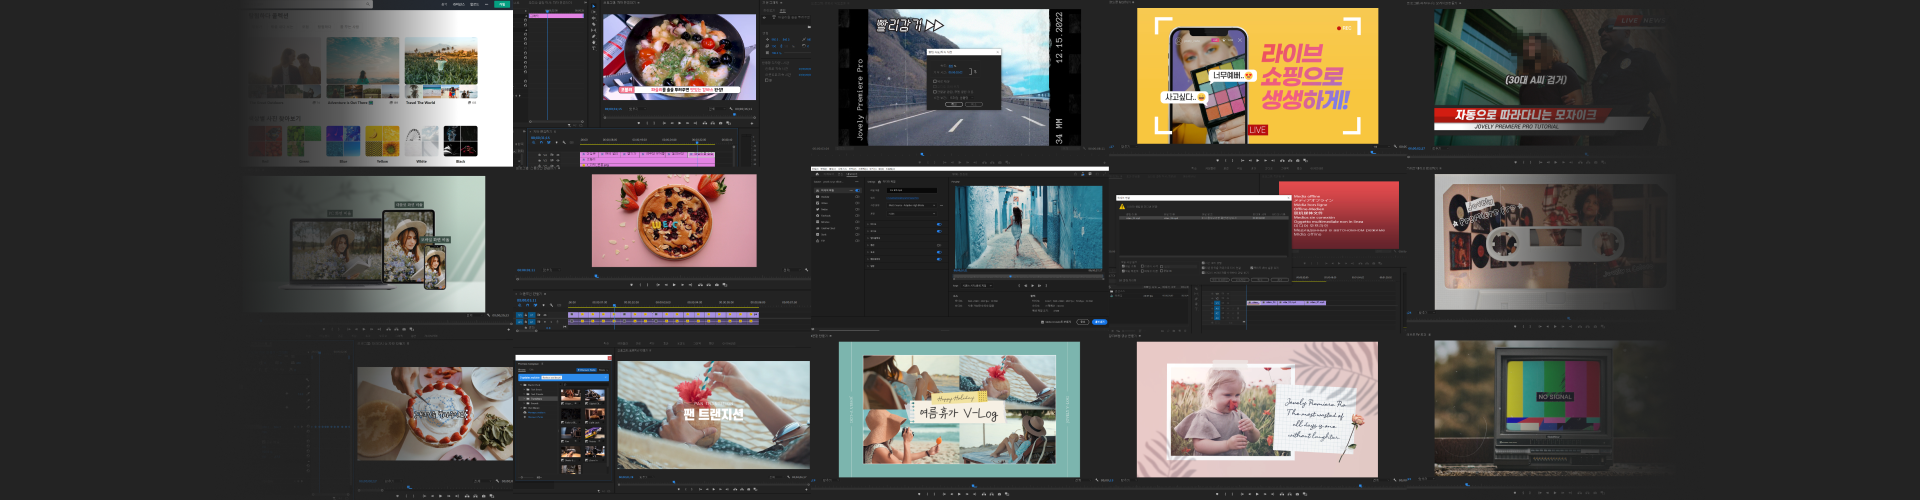The image size is (1920, 500).
Task: Close the small dialog over the road video
Action: click(998, 52)
